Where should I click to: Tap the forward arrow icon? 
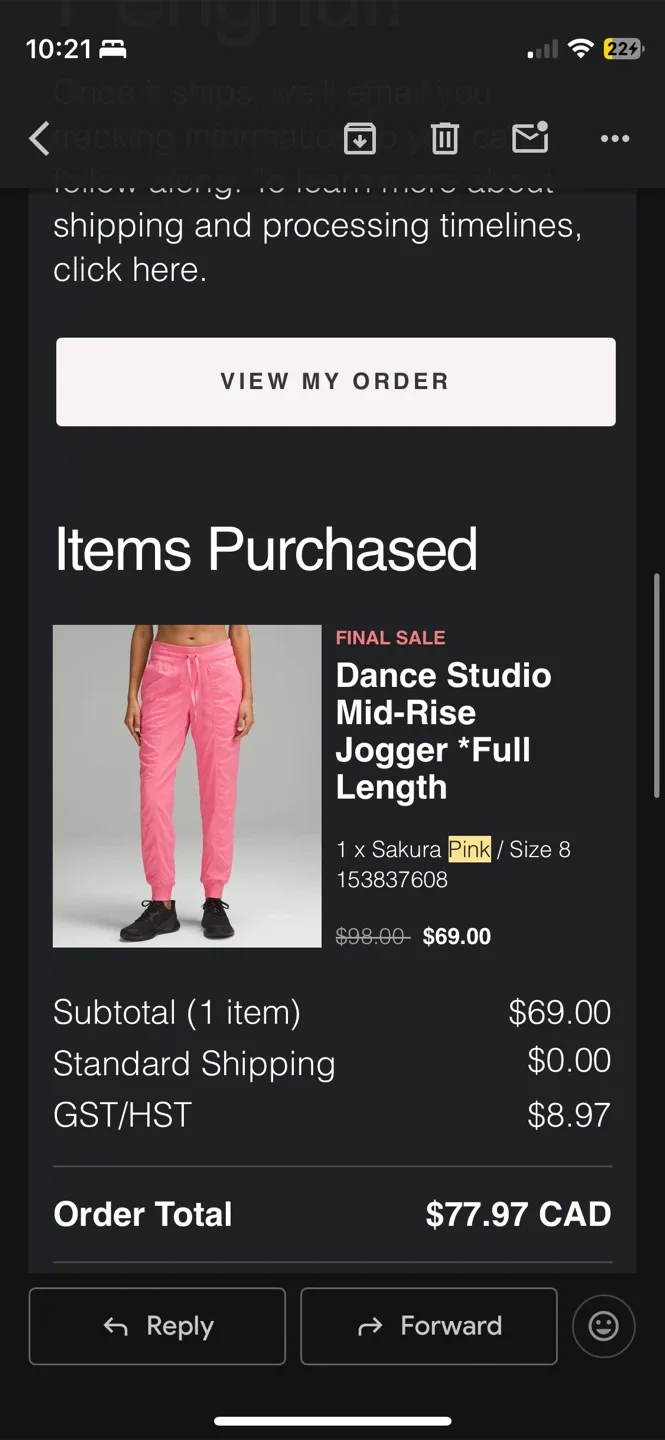tap(370, 1326)
